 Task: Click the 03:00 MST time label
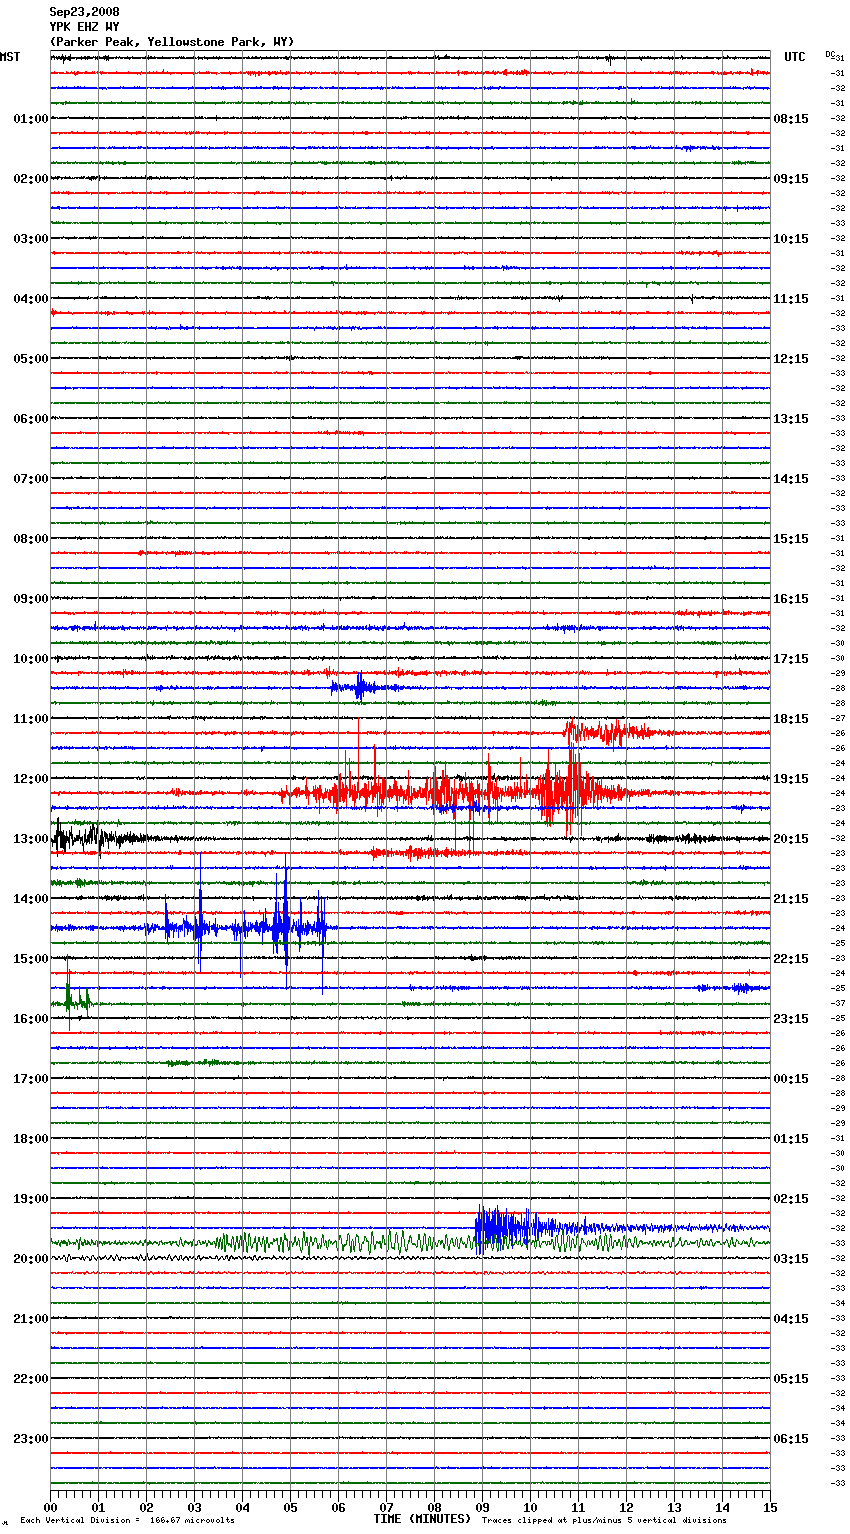coord(31,239)
